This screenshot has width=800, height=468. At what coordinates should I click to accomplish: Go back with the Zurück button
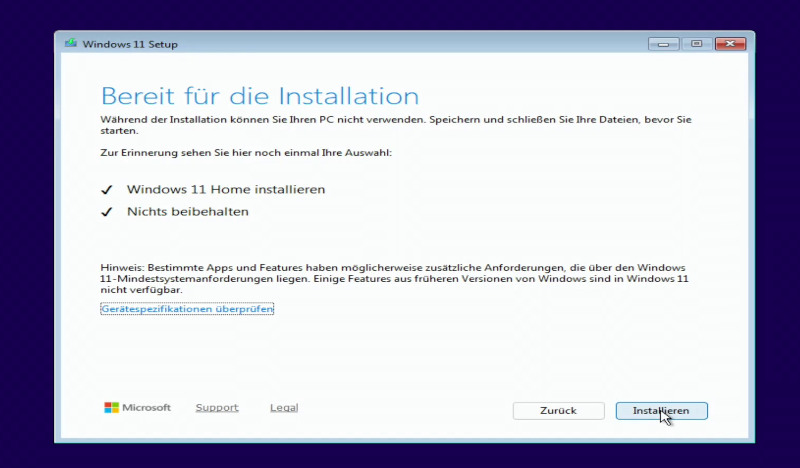pyautogui.click(x=558, y=411)
